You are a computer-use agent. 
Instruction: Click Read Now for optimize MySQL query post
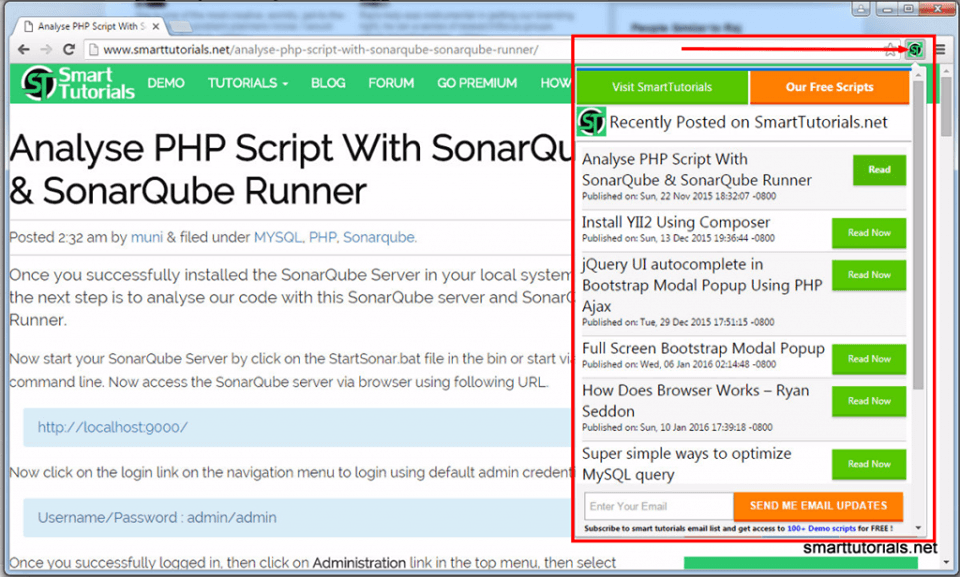click(x=869, y=464)
